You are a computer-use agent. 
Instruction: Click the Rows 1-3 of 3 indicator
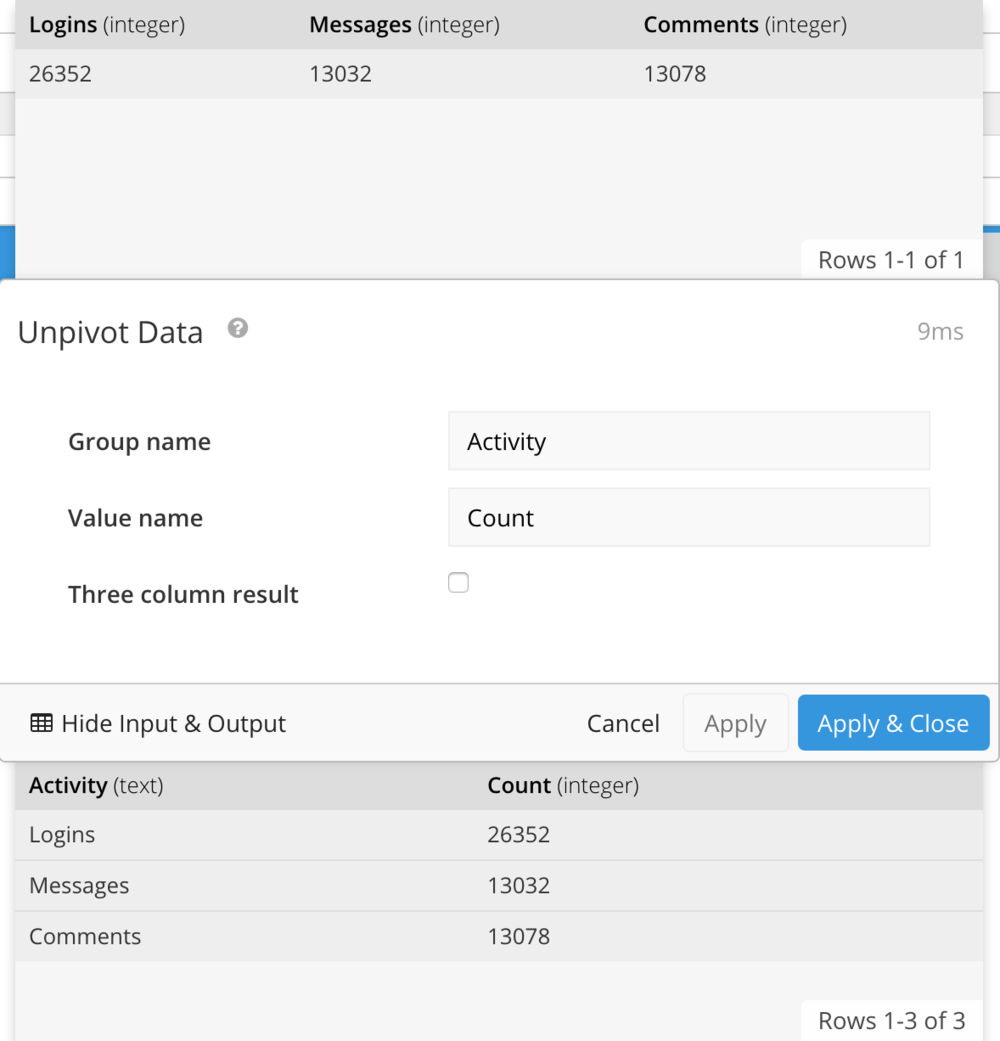[891, 1020]
